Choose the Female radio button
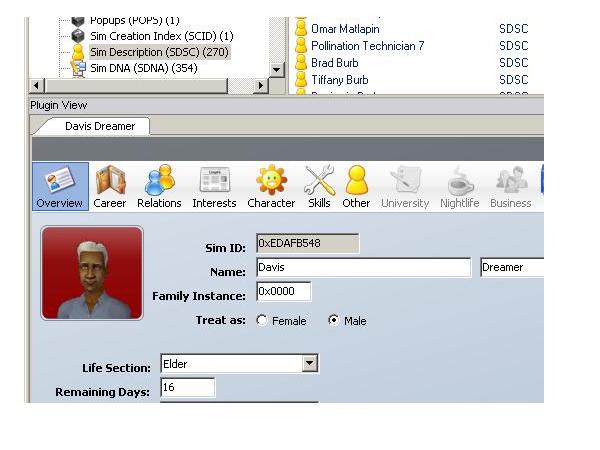600x450 pixels. [x=262, y=320]
